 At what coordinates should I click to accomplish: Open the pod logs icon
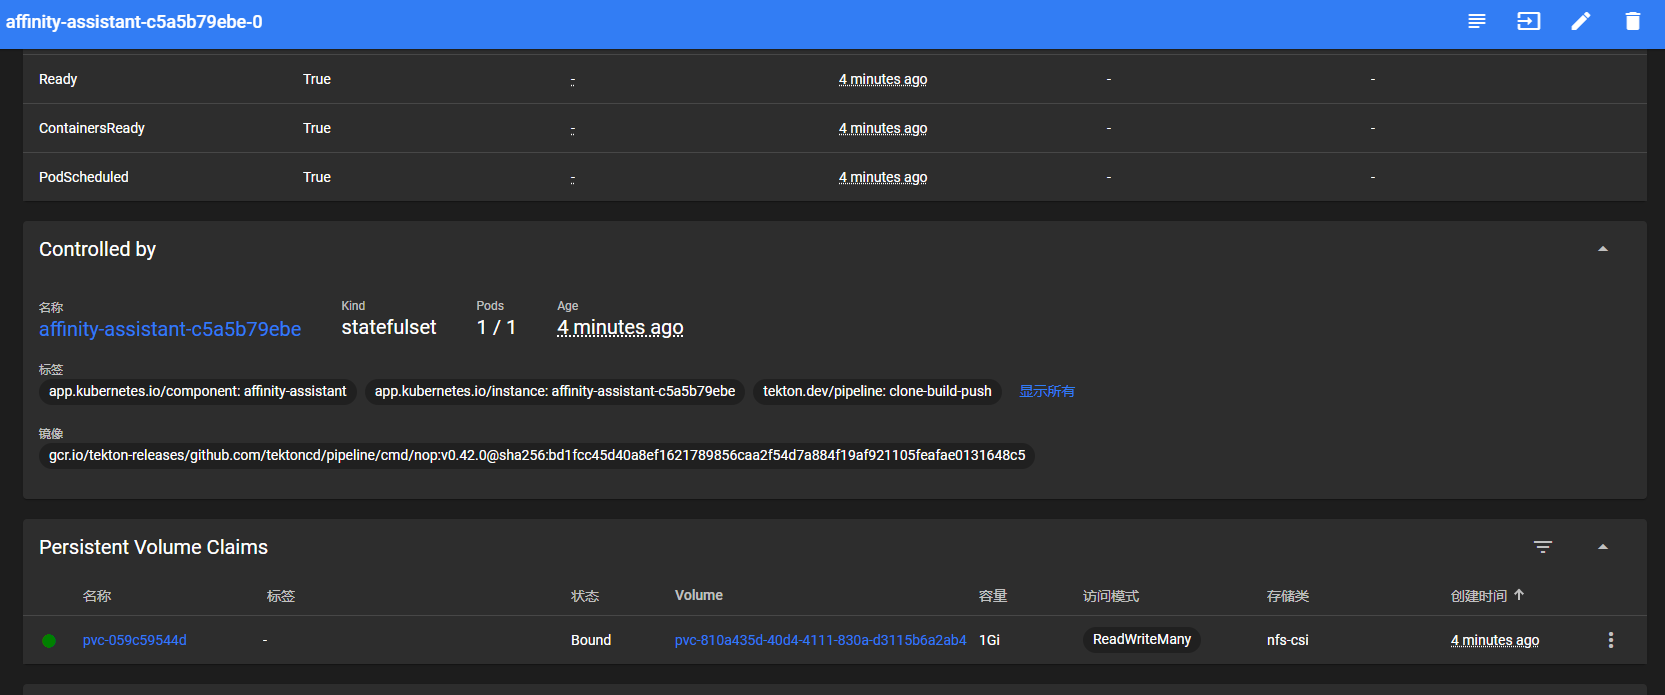click(1477, 21)
